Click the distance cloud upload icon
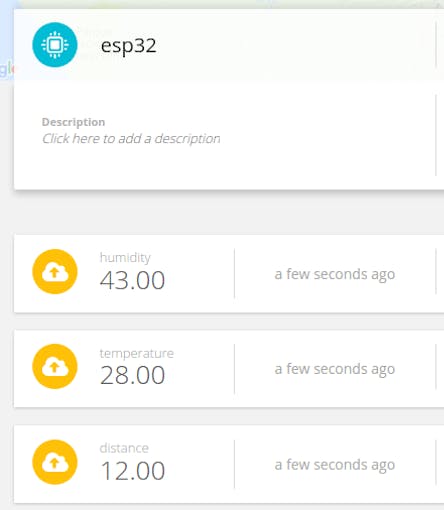444x510 pixels. coord(55,462)
